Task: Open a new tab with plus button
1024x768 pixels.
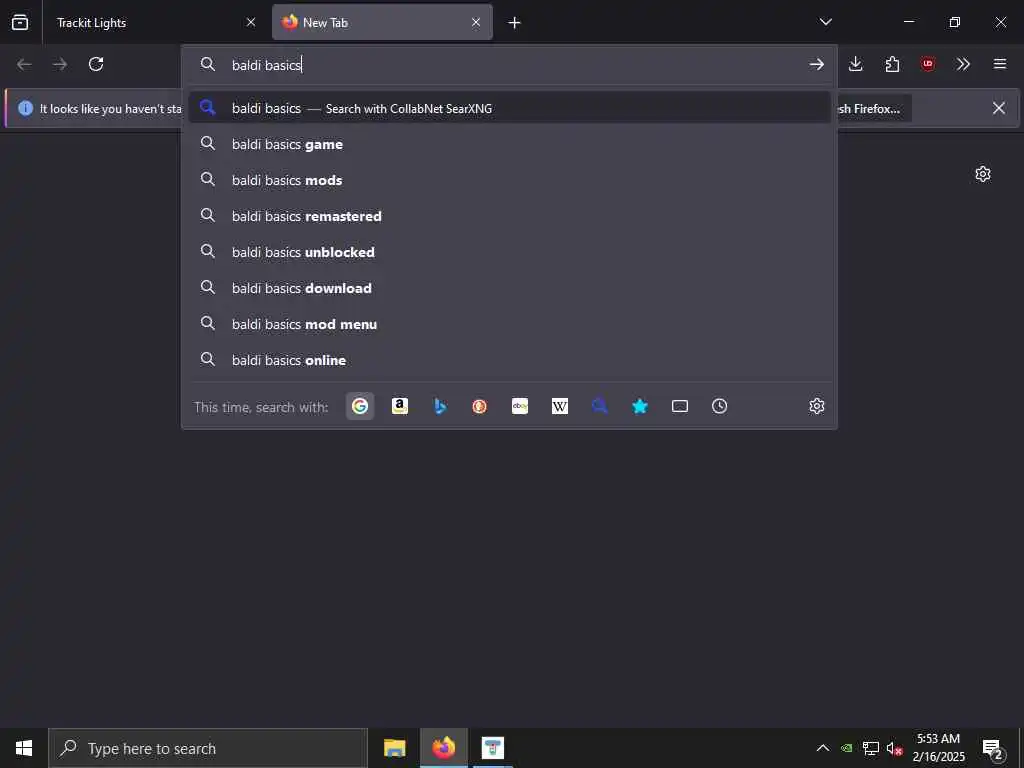Action: [x=514, y=23]
